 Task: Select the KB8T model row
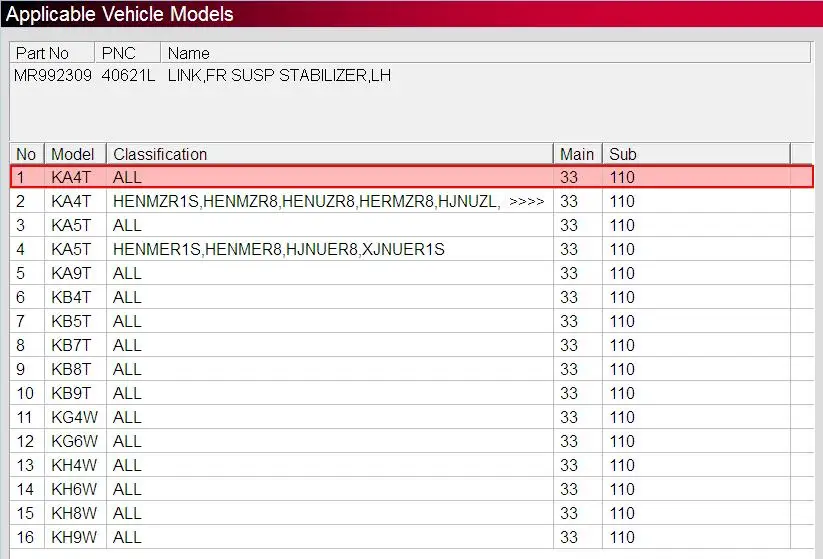412,370
